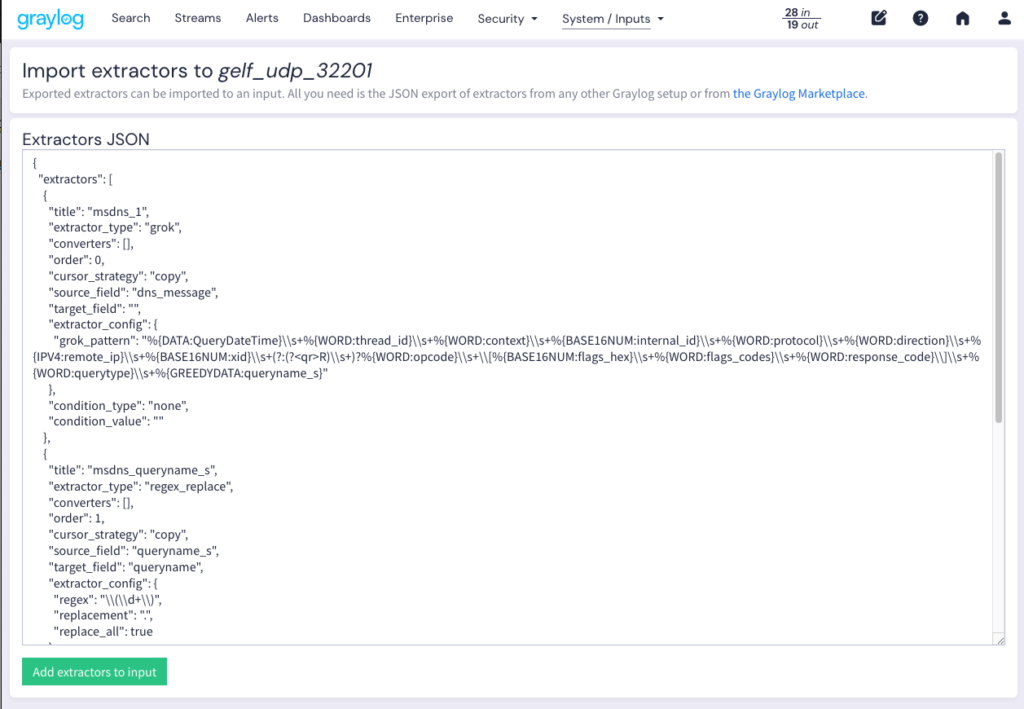Open the Search page
The height and width of the screenshot is (709, 1024).
(131, 18)
